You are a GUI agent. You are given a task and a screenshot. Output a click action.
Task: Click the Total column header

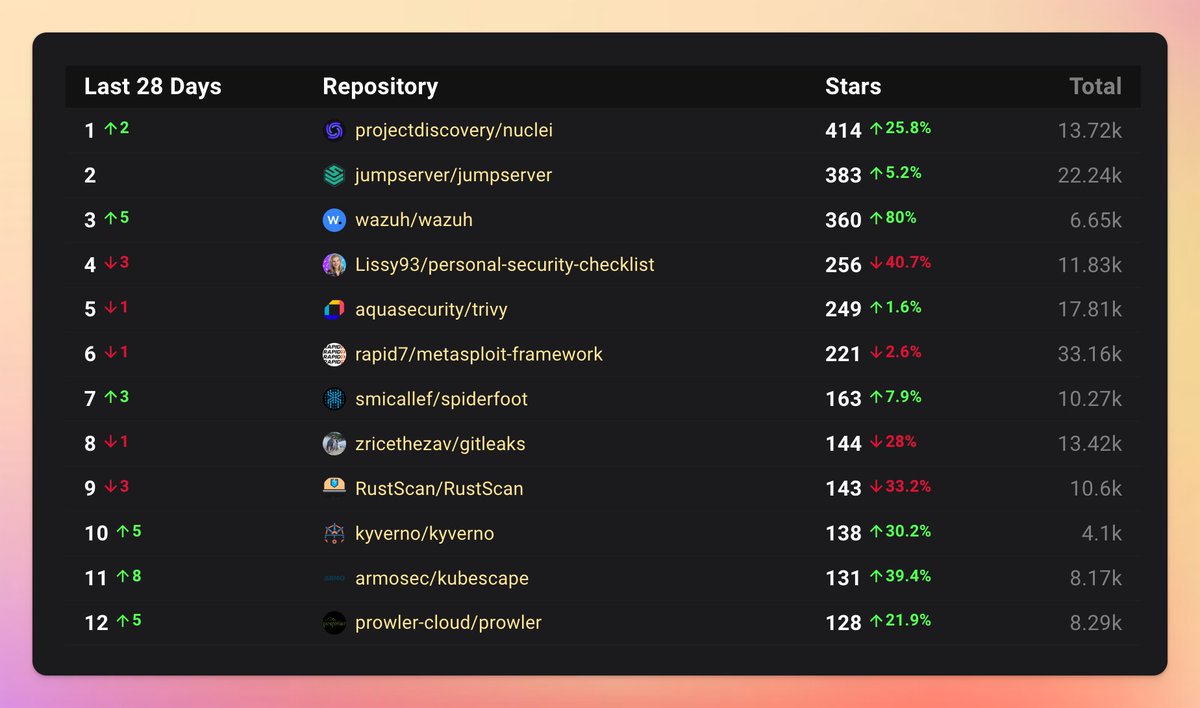(x=1096, y=87)
